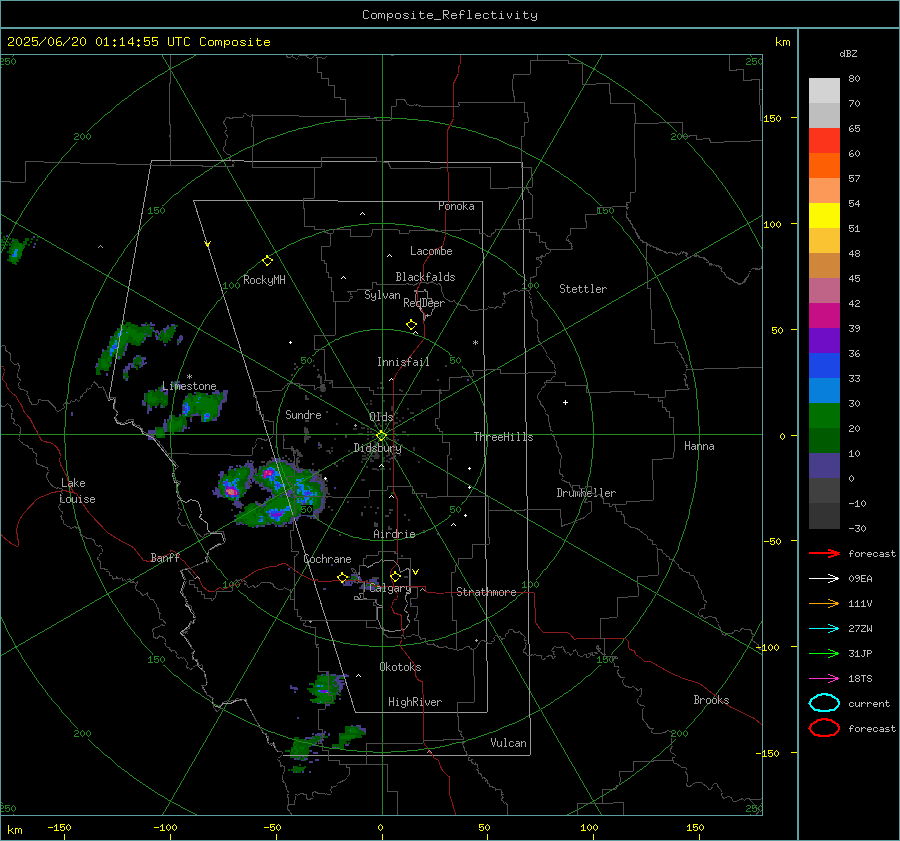This screenshot has height=841, width=900.
Task: Choose the magenta 18TS arrow legend entry
Action: 824,679
